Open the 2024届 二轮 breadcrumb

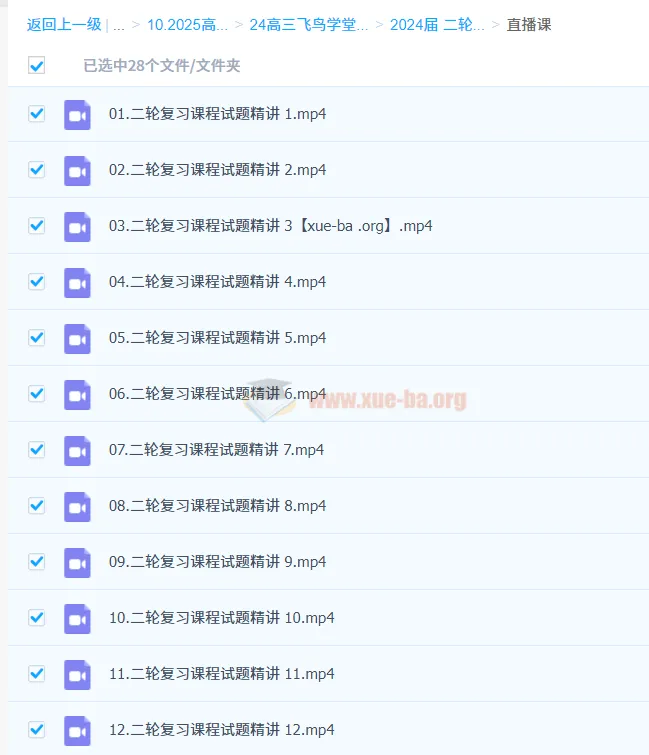click(437, 25)
